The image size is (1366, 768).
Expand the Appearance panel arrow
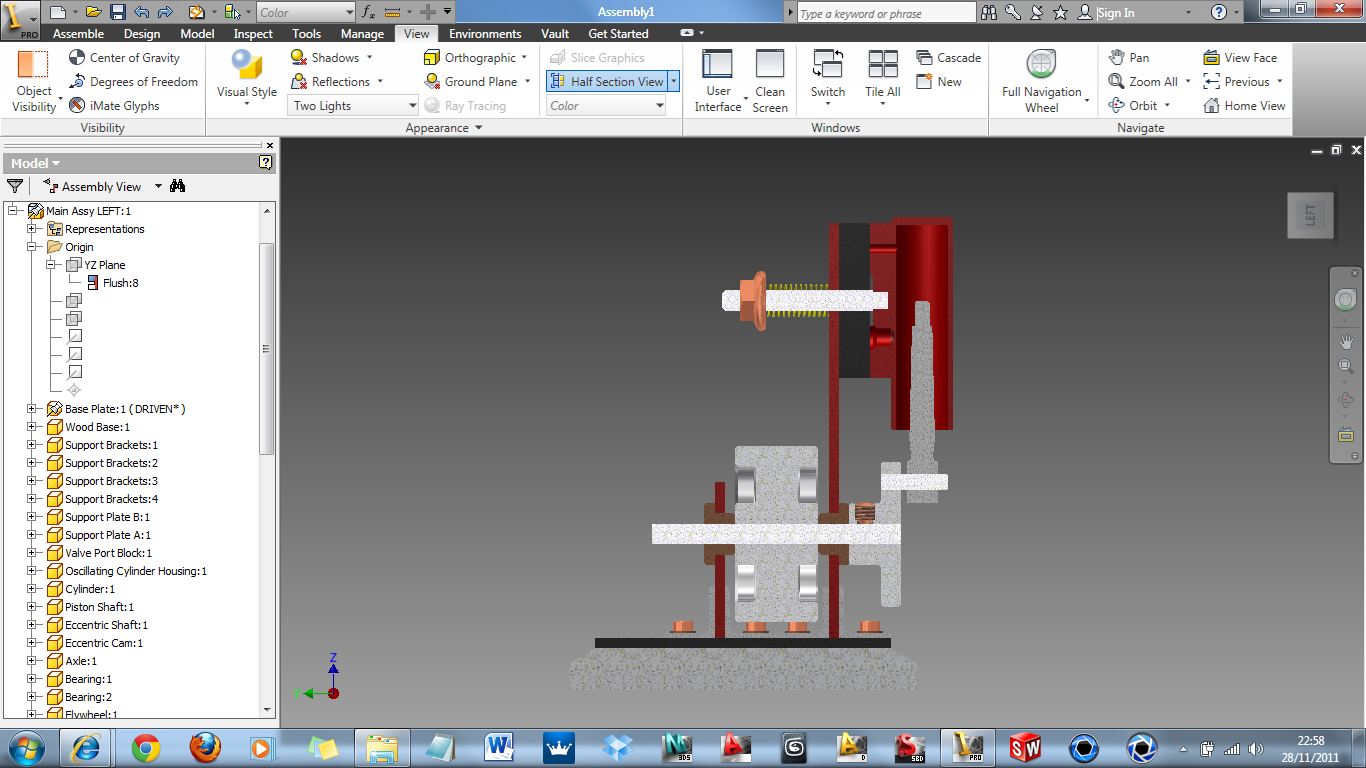478,128
